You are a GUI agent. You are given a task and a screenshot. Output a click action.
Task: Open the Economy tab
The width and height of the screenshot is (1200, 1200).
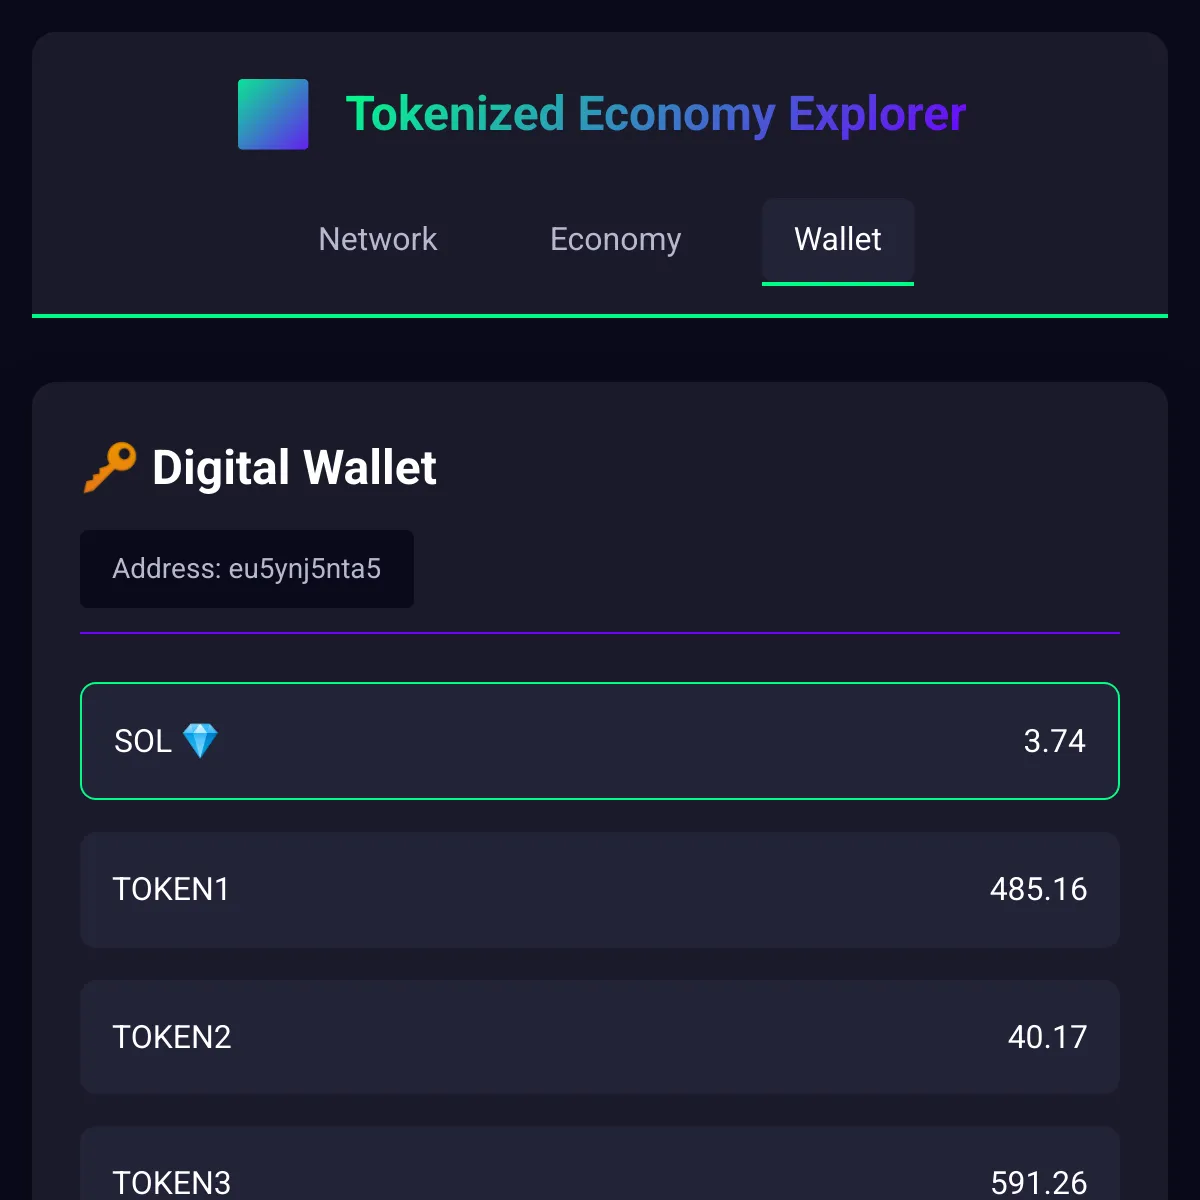click(614, 240)
